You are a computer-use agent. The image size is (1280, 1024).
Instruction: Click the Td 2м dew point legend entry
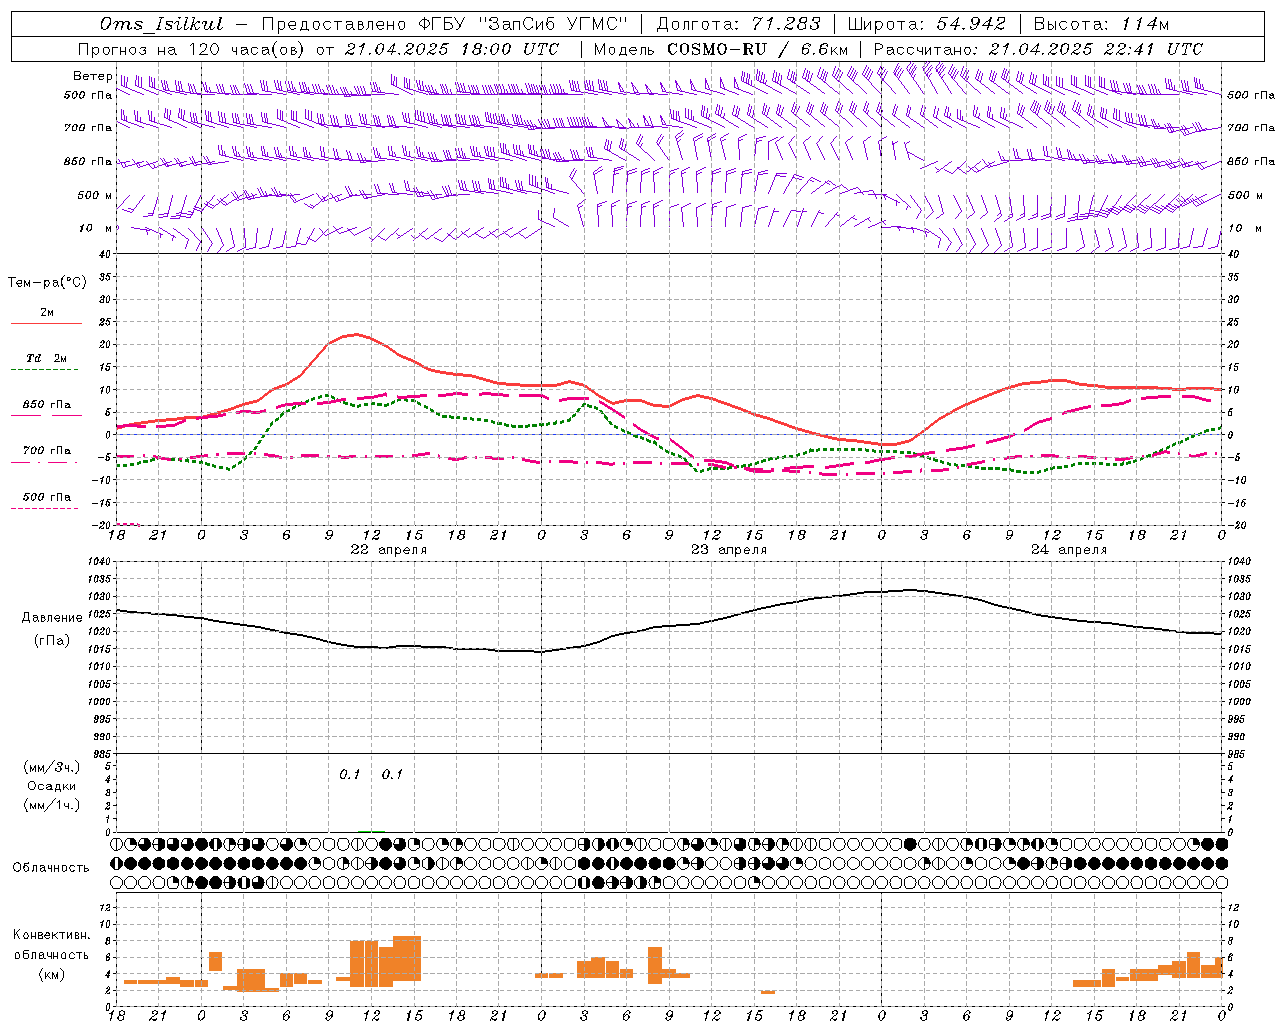click(x=46, y=358)
